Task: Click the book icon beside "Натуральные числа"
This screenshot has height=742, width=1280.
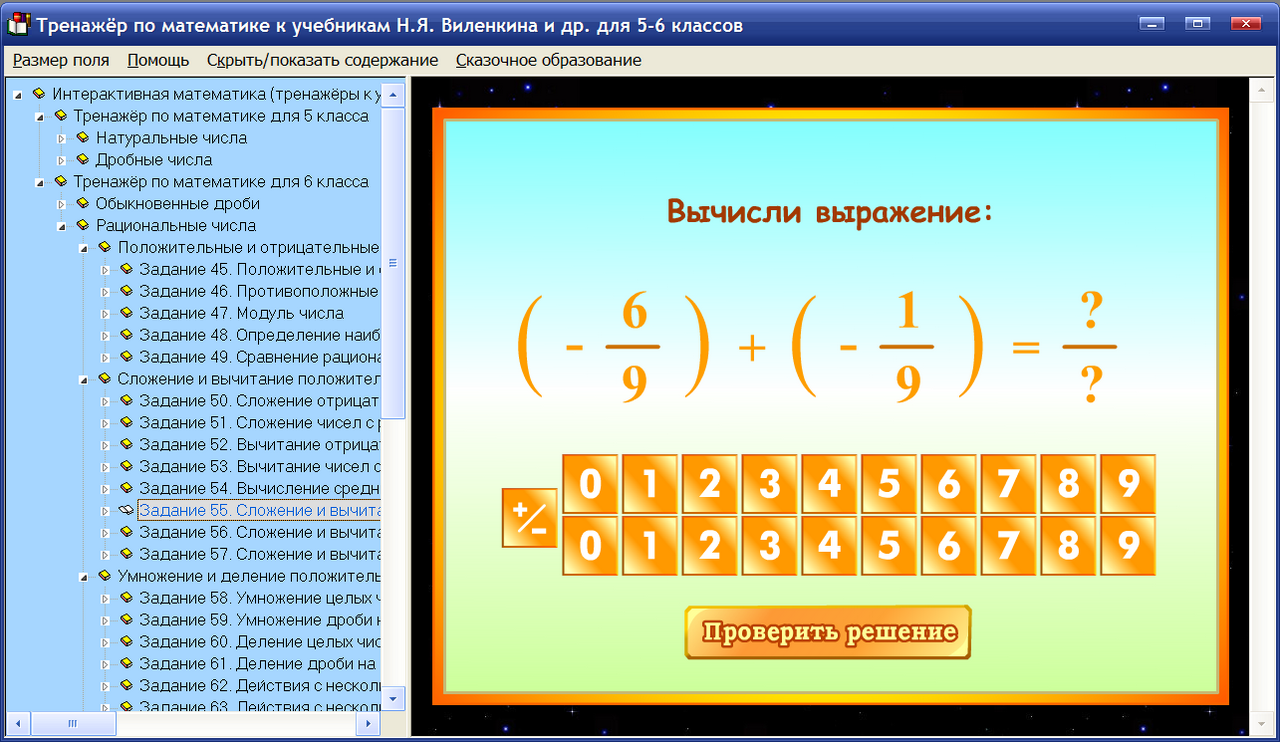Action: tap(82, 137)
